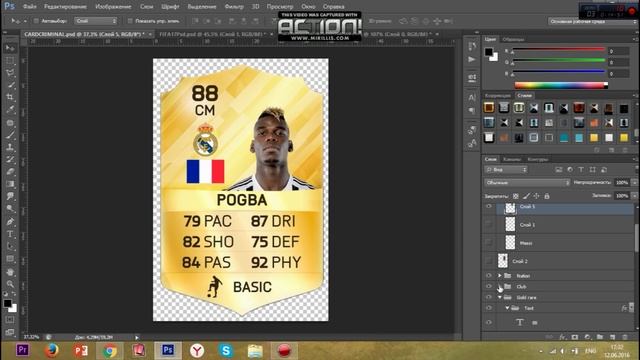Hide the Text group

[x=489, y=308]
